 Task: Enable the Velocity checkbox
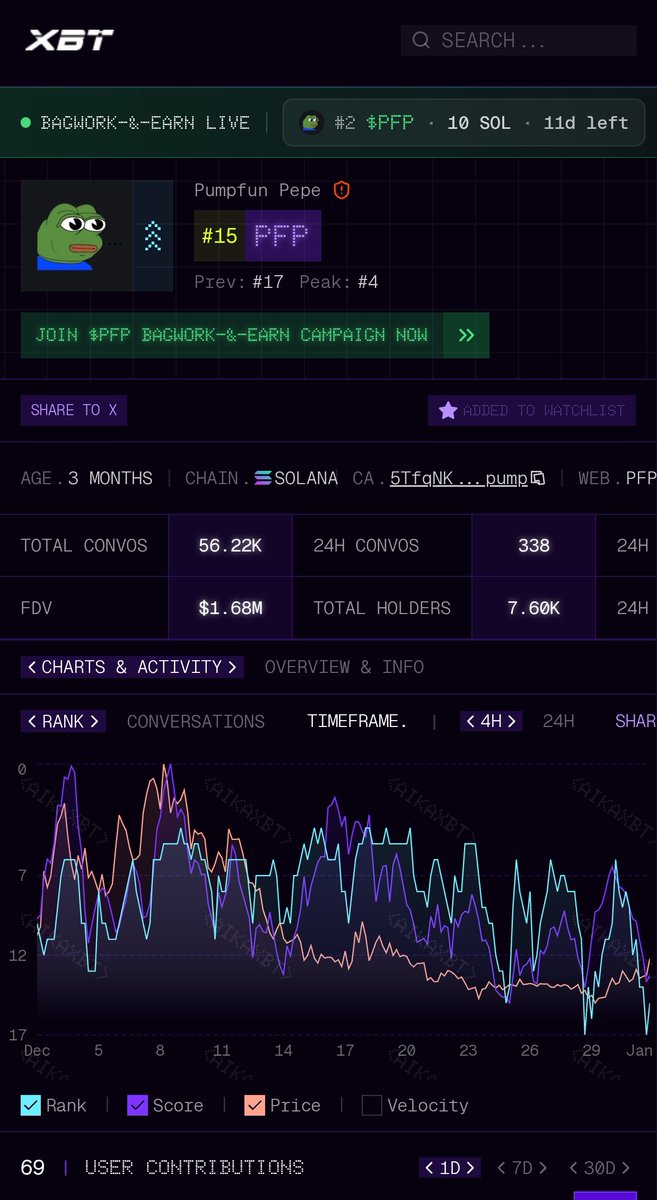pyautogui.click(x=372, y=1105)
